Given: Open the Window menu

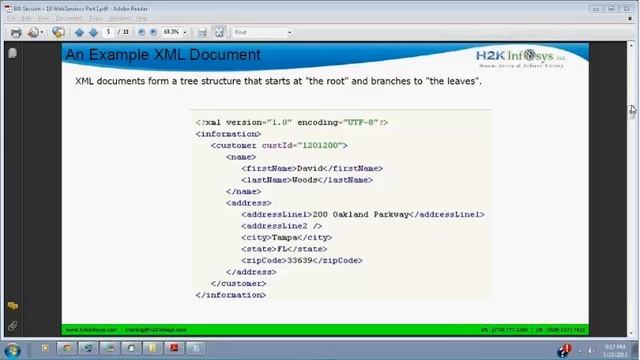Looking at the screenshot, I should pos(119,18).
